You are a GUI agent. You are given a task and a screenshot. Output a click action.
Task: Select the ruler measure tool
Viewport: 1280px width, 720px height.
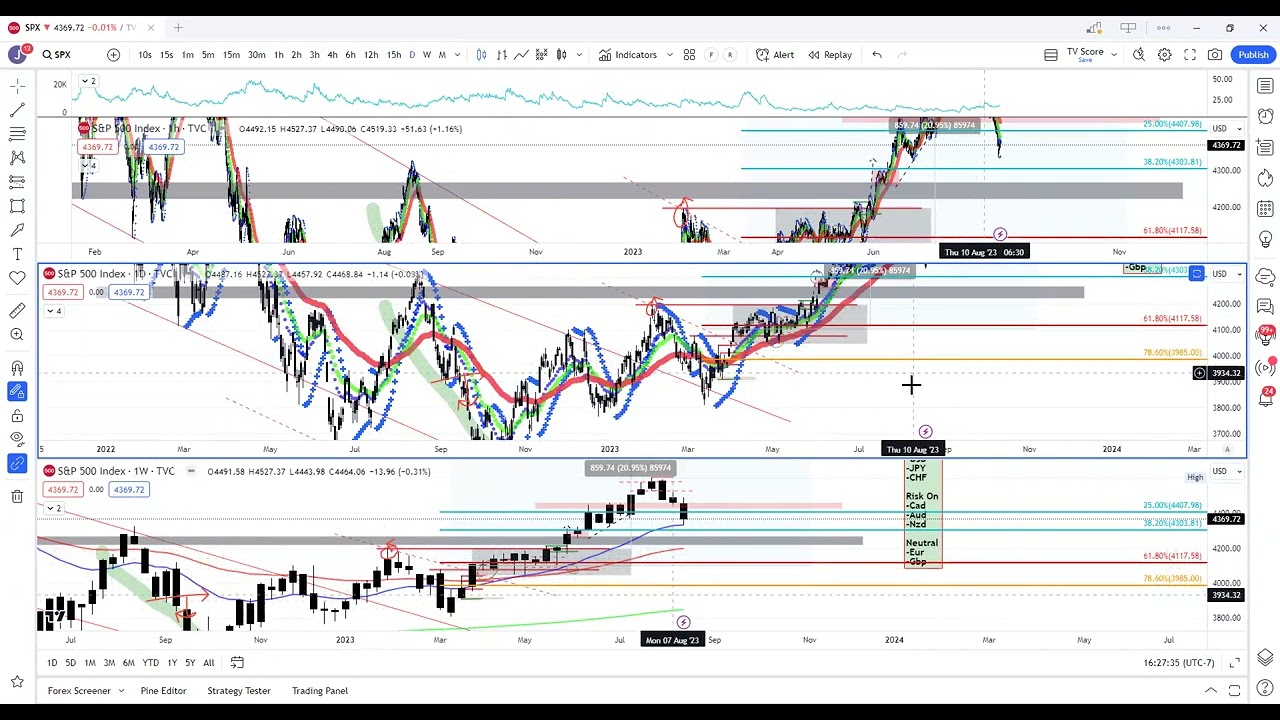tap(17, 311)
